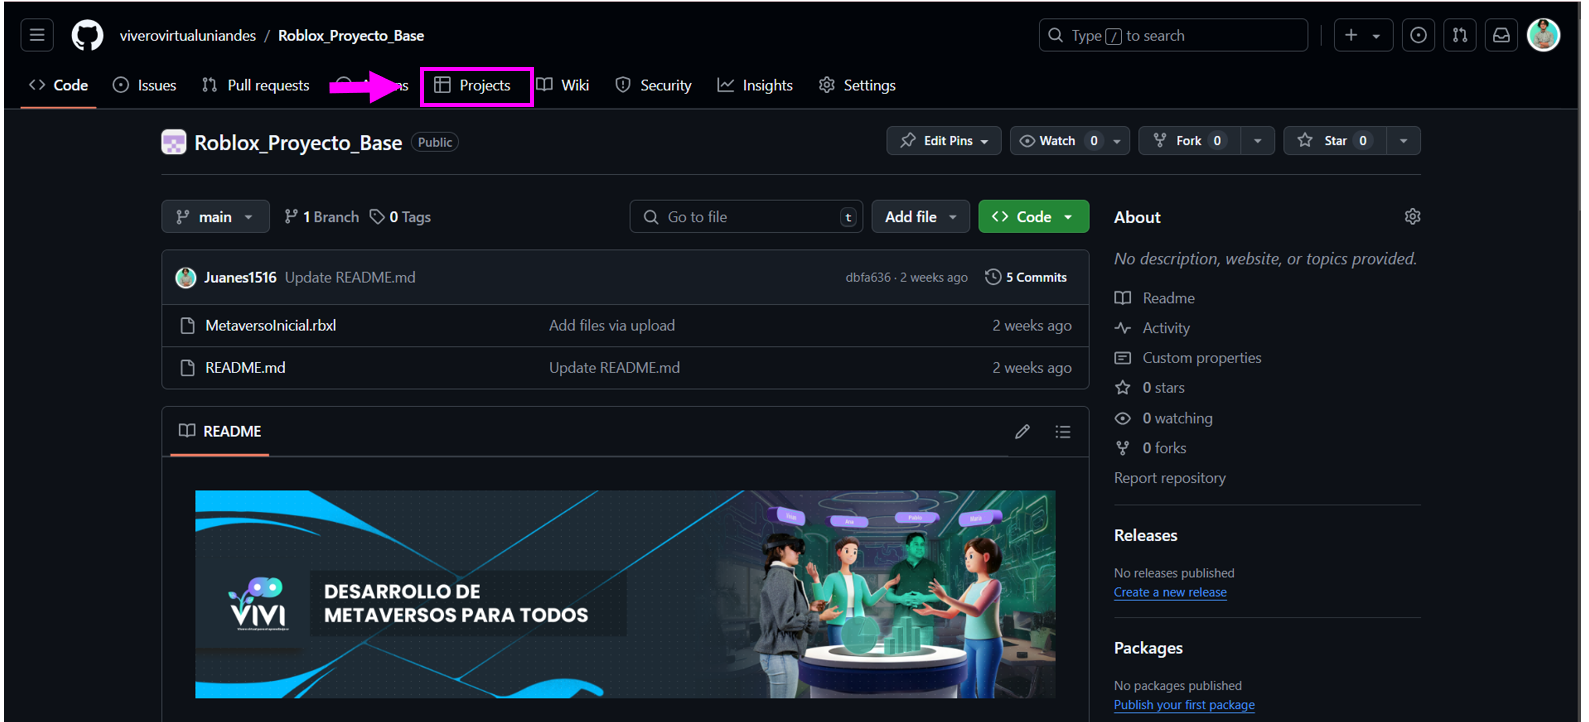This screenshot has height=722, width=1589.
Task: Click the Vivi metaversos banner image
Action: click(x=625, y=594)
